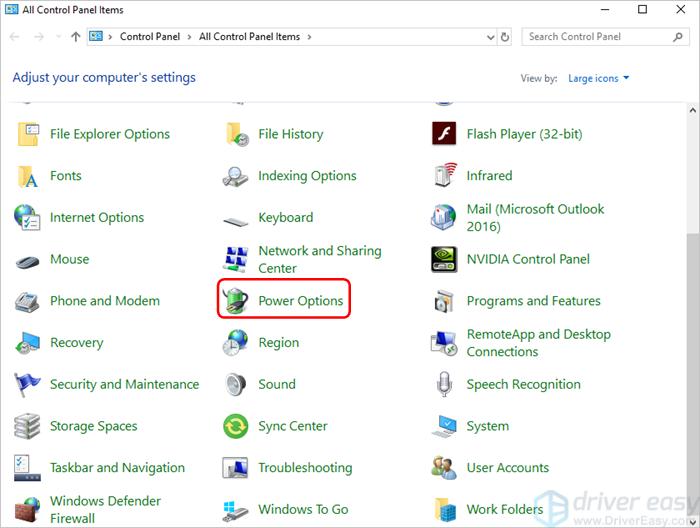Go back with the back arrow
This screenshot has height=528, width=700.
pyautogui.click(x=15, y=37)
